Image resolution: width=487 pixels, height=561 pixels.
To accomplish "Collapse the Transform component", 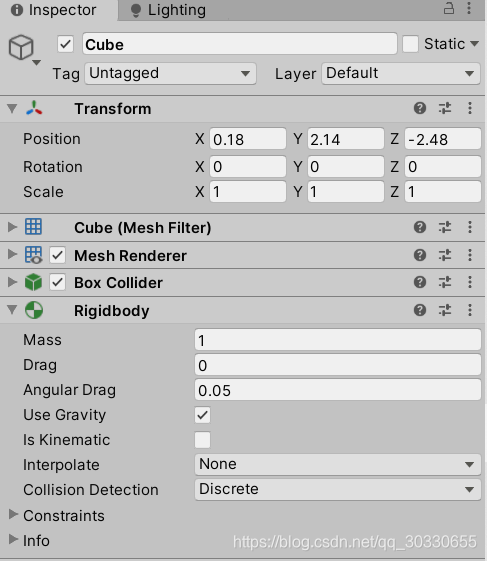I will coord(12,108).
